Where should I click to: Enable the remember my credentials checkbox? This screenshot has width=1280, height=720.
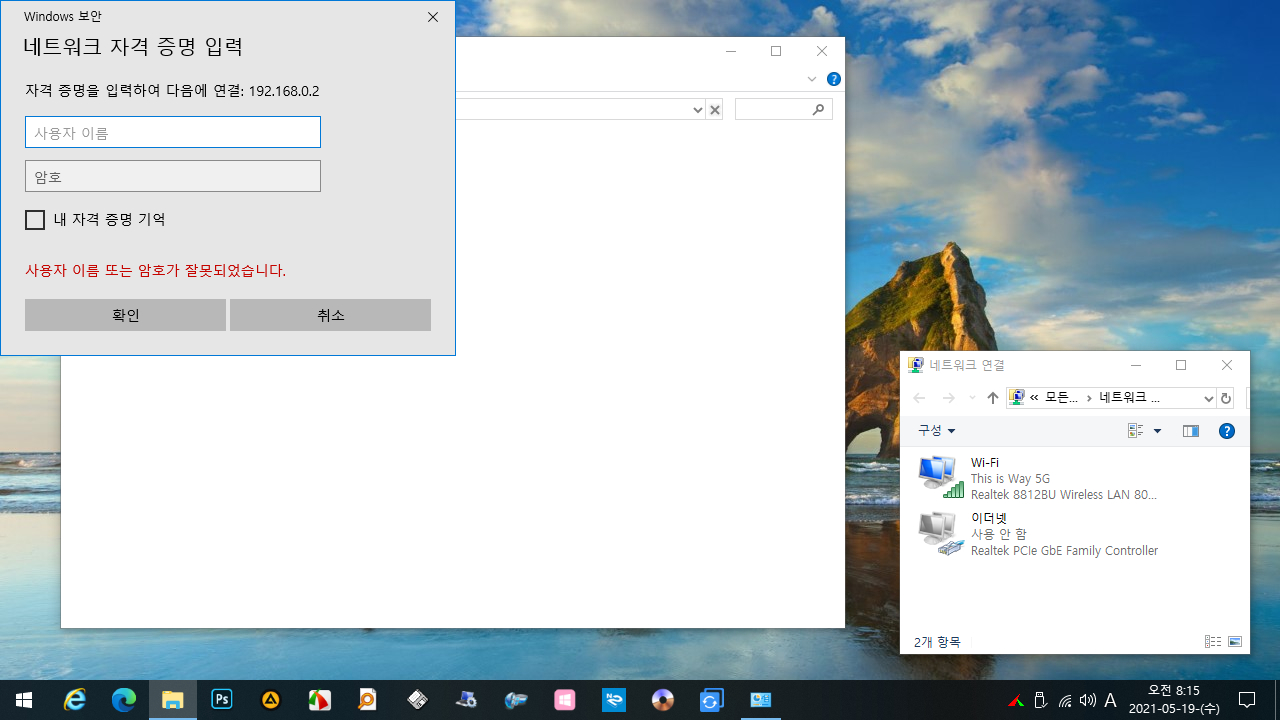35,220
